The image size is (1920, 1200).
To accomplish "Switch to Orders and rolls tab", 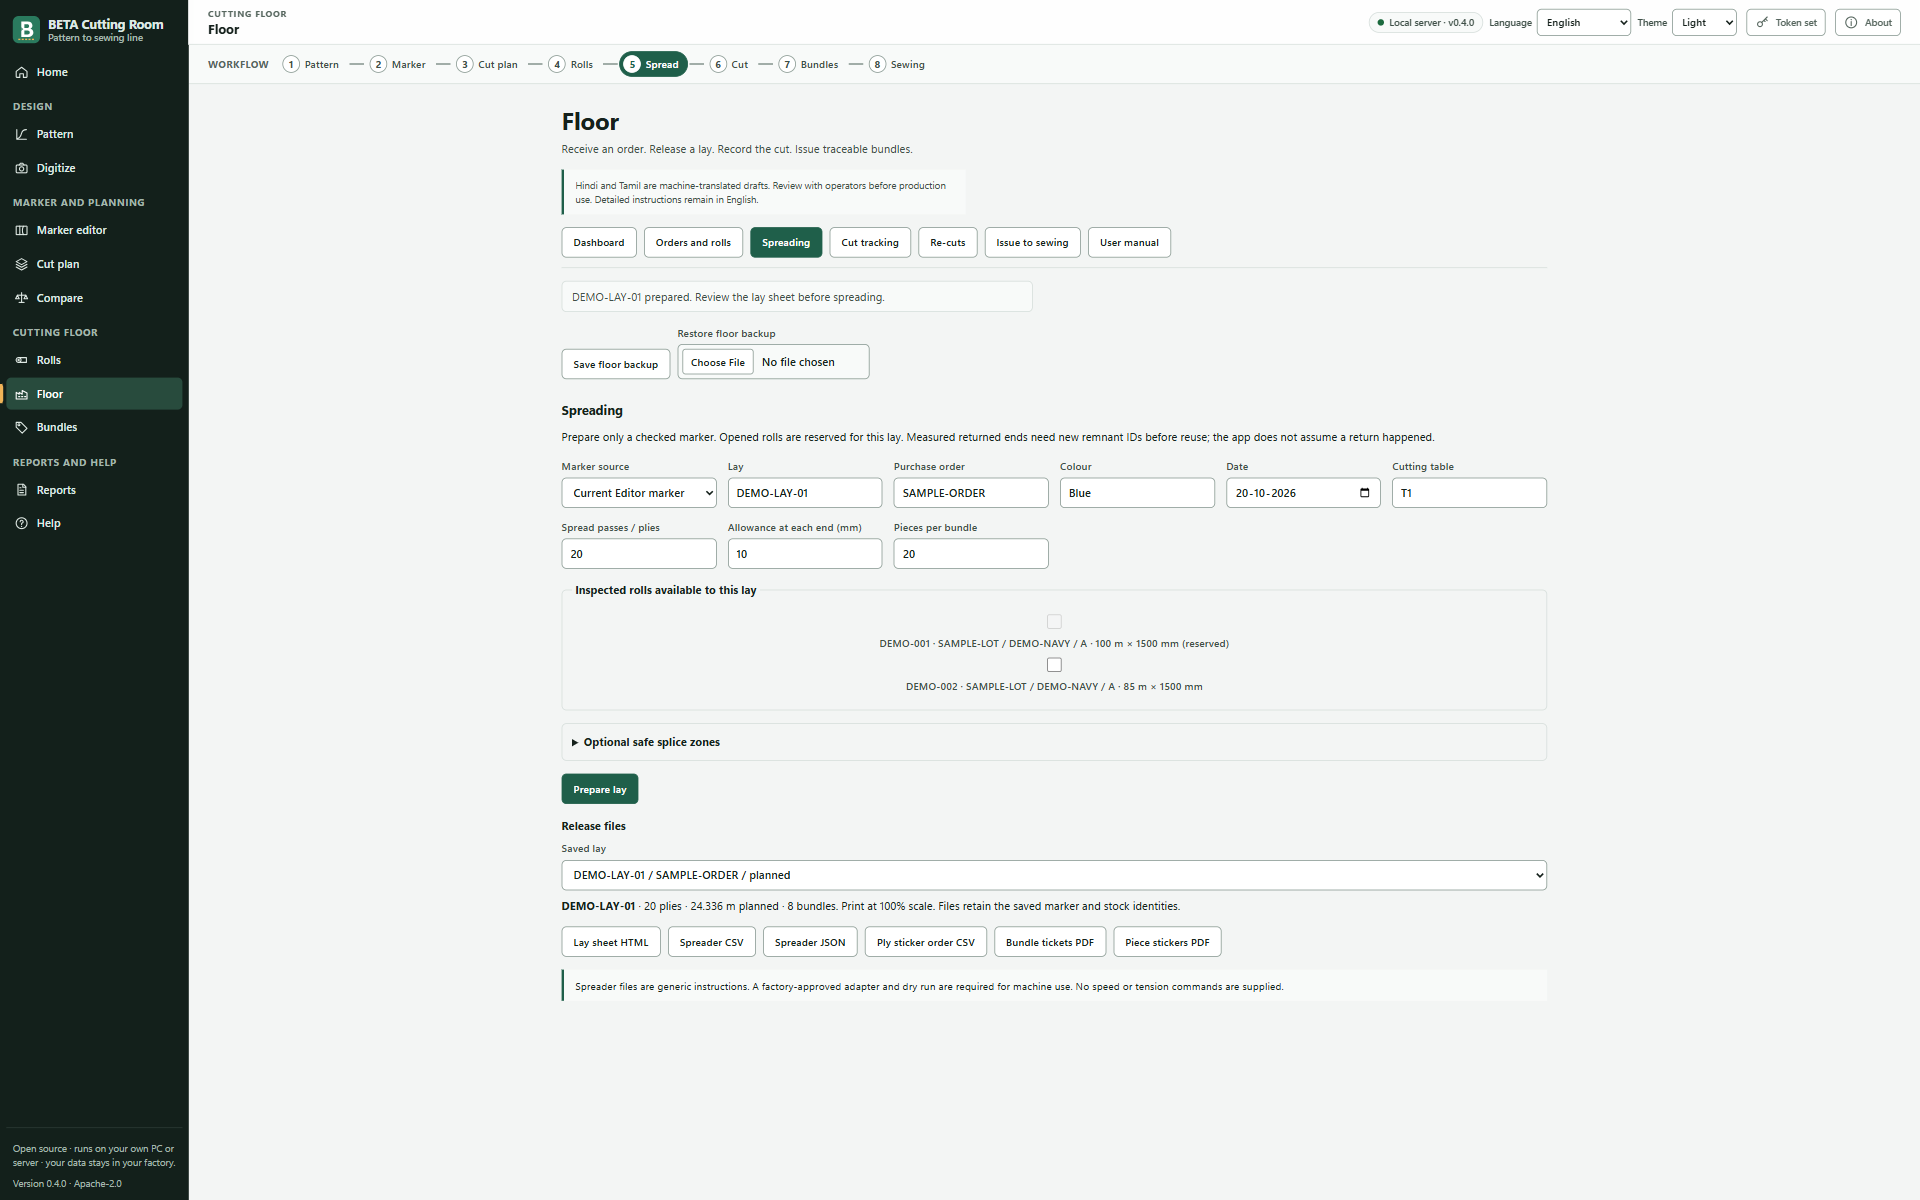I will pos(693,243).
